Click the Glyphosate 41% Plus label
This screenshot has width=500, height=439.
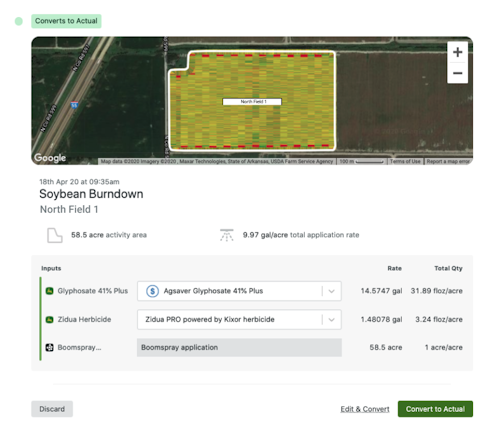[93, 291]
